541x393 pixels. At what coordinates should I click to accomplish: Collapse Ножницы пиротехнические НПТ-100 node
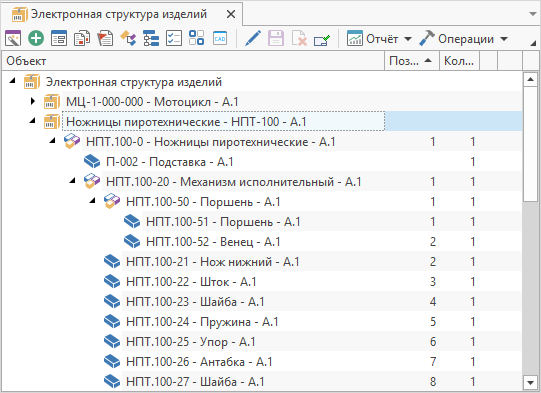click(32, 121)
